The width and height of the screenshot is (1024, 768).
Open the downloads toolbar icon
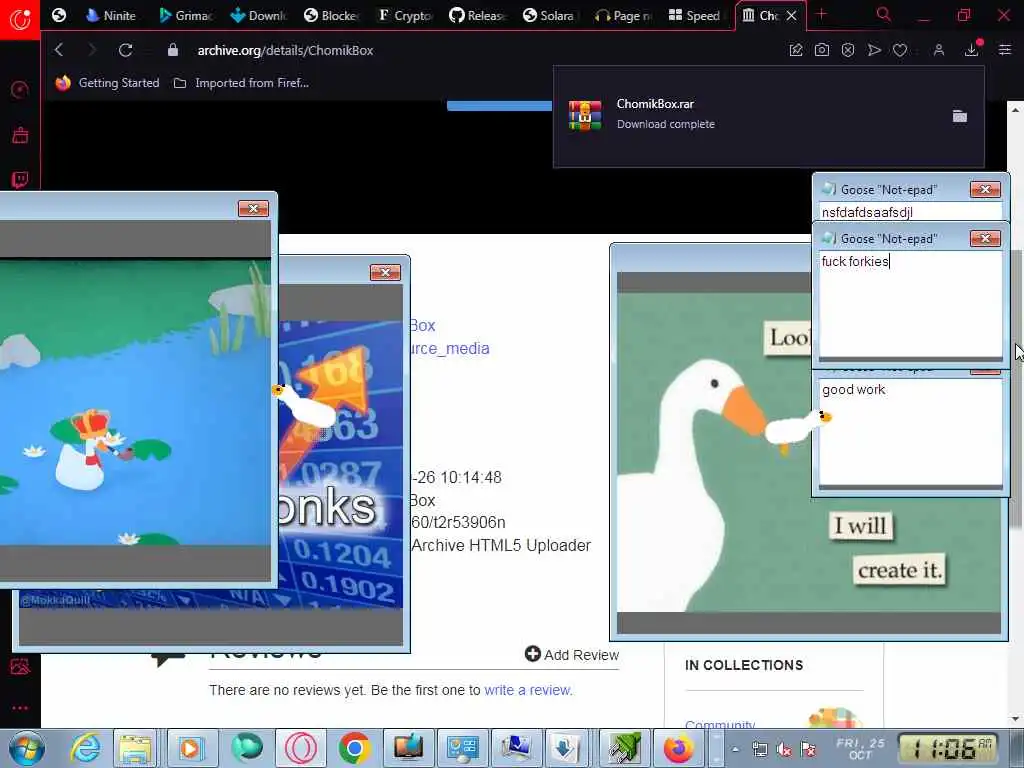tap(972, 50)
